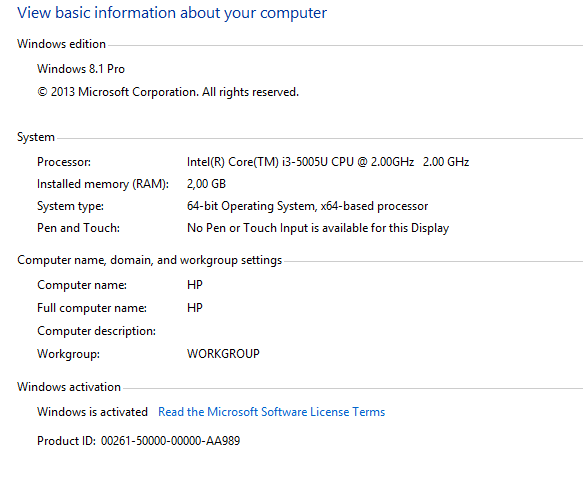Click the 'Pen and Touch:' label

point(78,228)
